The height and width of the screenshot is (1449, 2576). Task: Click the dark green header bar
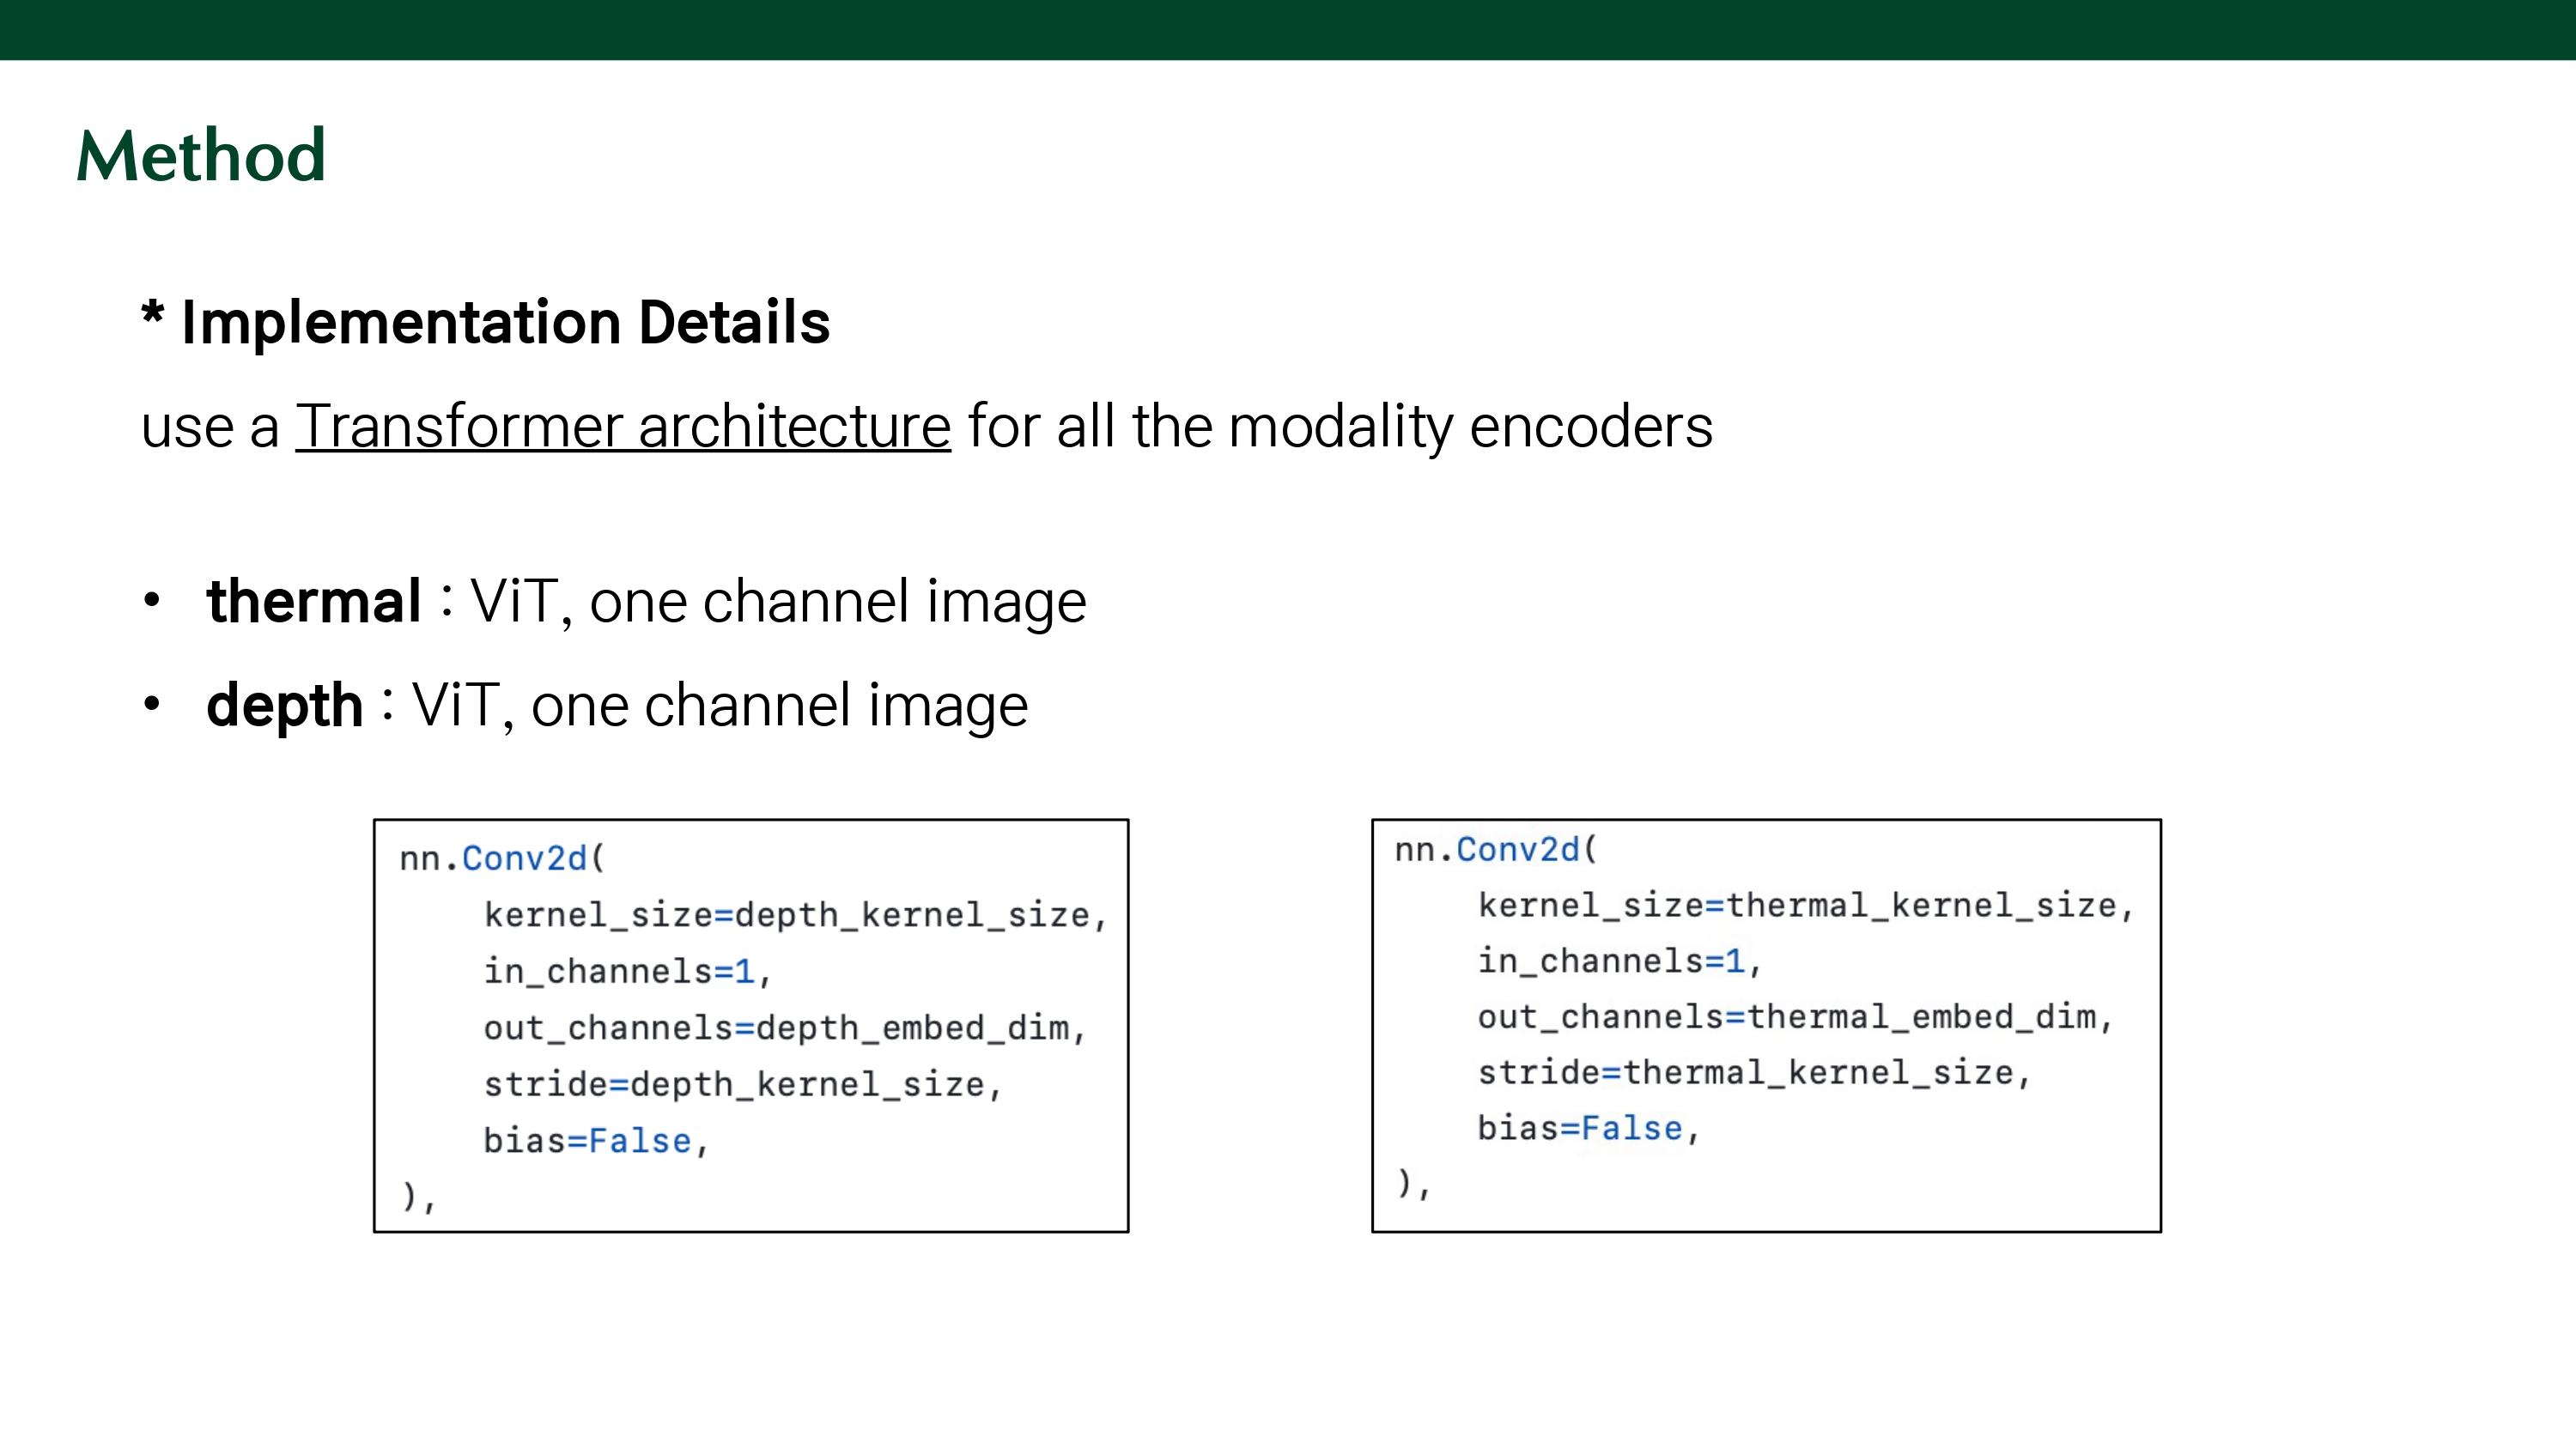click(x=1288, y=29)
